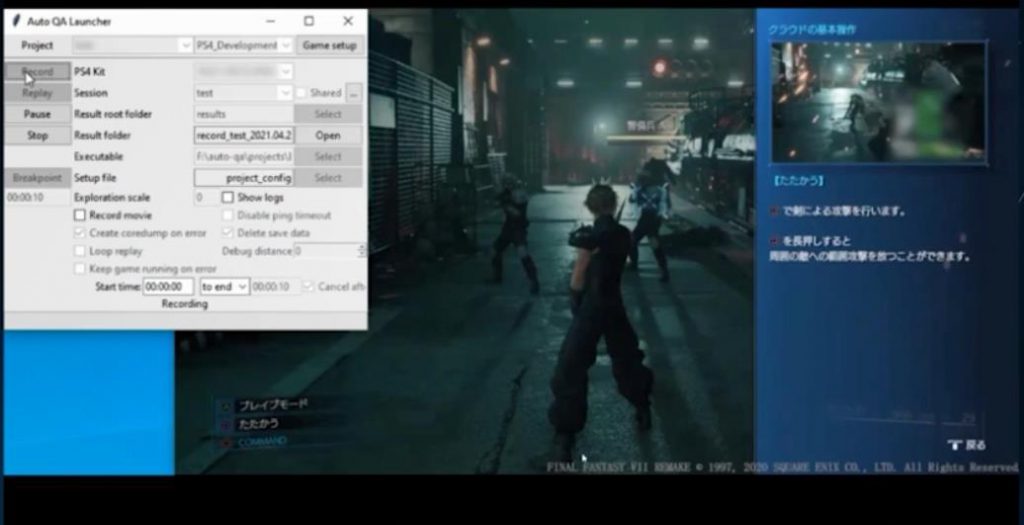Click the Record button
Screen dimensions: 1024x525
click(37, 71)
